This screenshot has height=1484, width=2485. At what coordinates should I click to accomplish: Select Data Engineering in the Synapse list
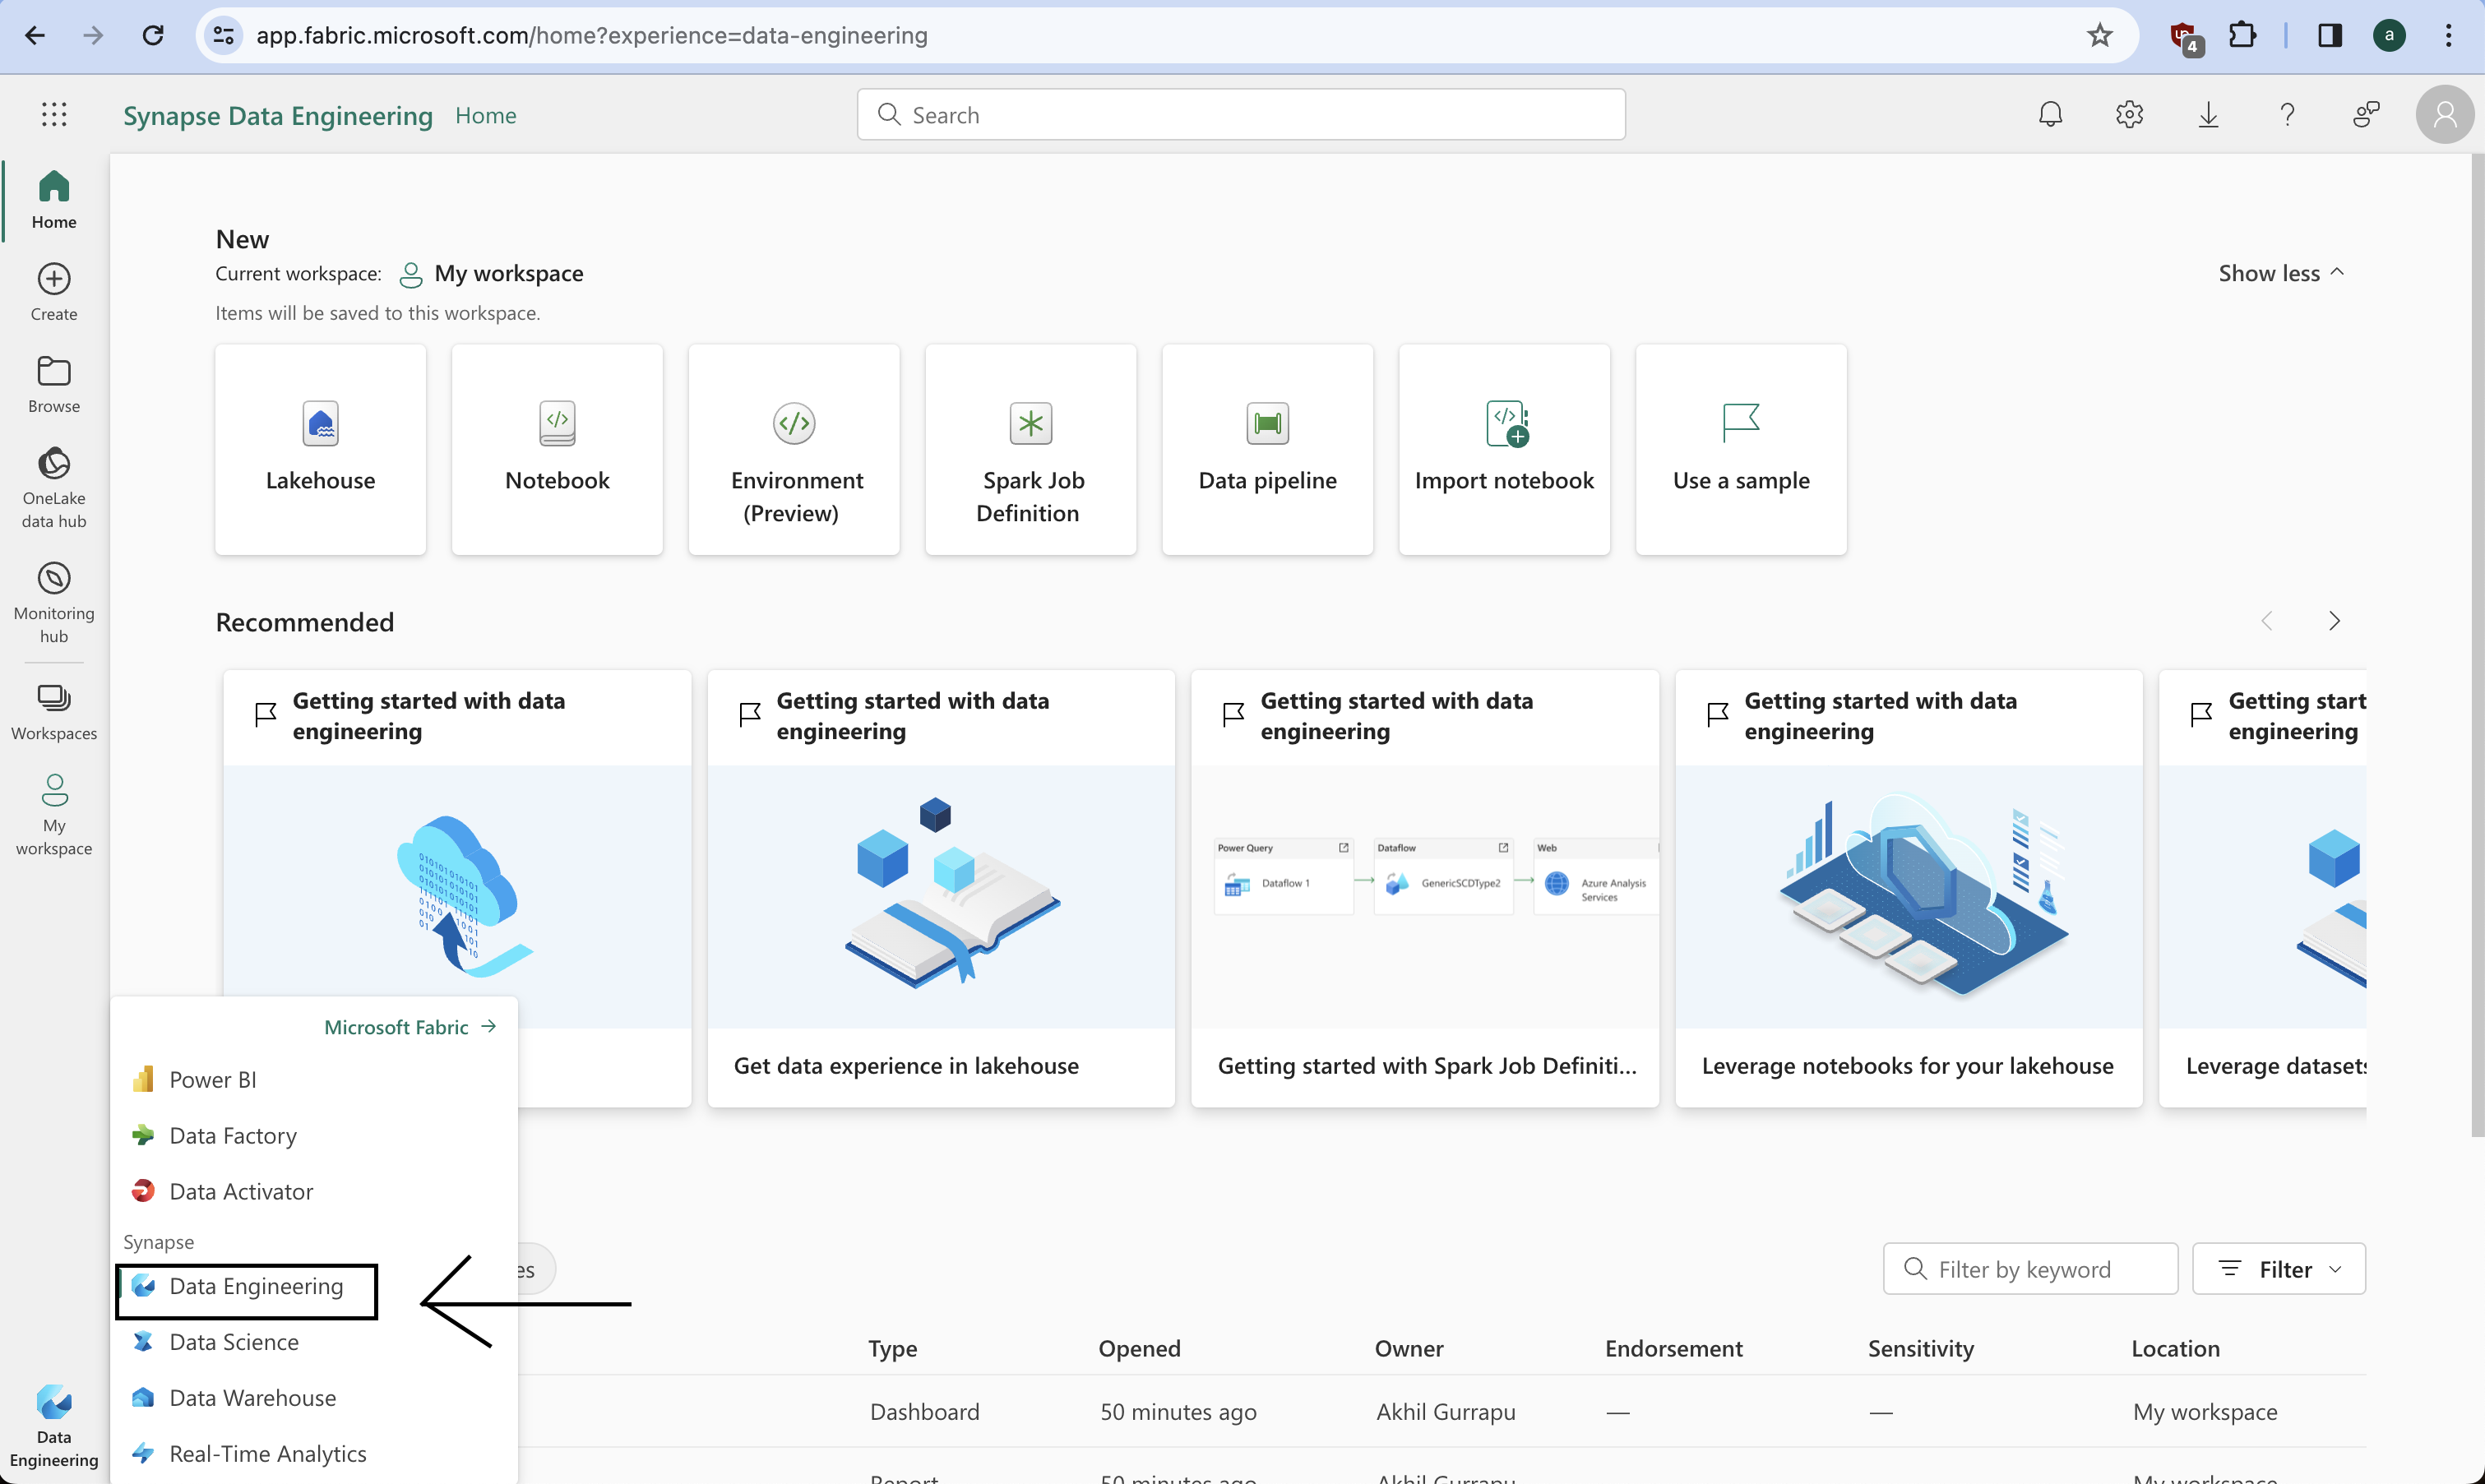(247, 1287)
